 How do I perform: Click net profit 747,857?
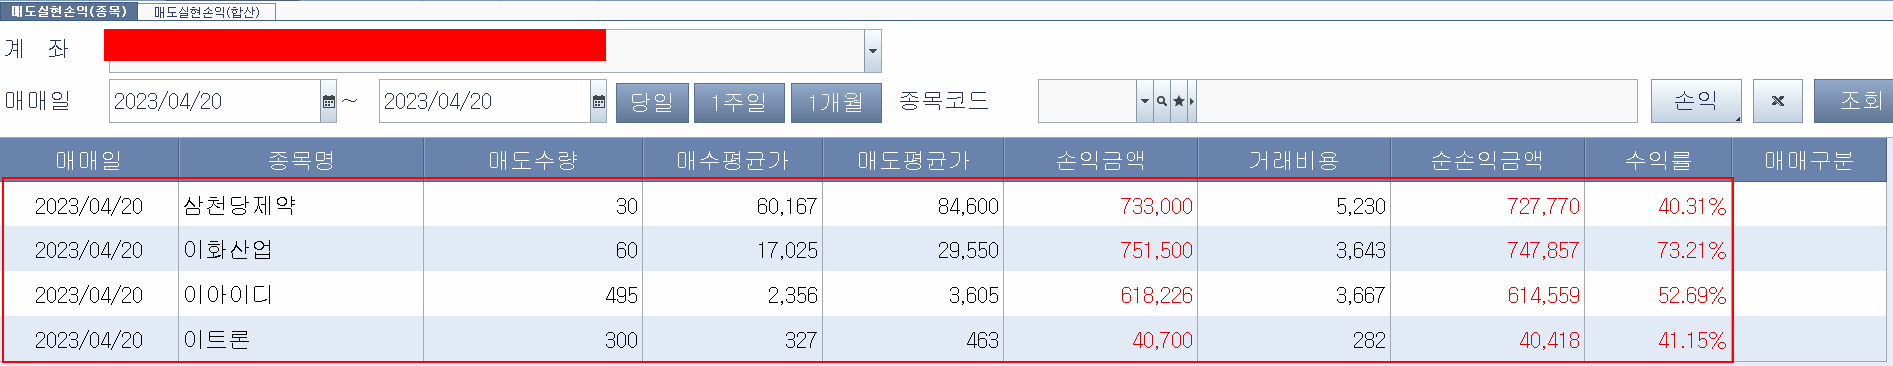point(1544,251)
